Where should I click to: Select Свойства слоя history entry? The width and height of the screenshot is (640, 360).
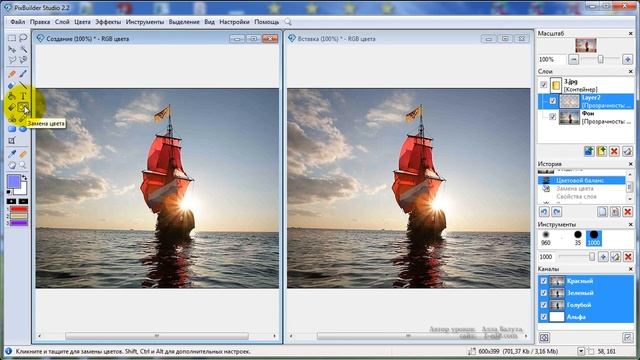(582, 197)
